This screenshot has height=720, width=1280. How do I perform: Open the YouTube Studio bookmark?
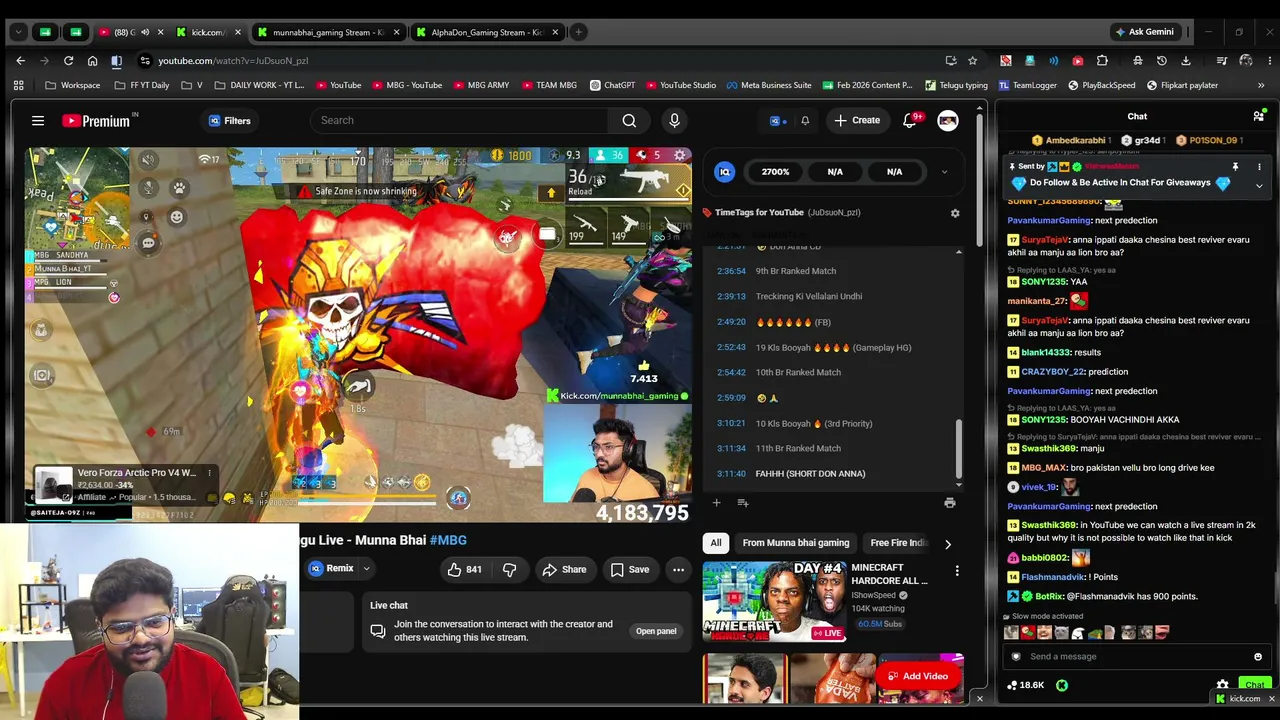pyautogui.click(x=680, y=85)
